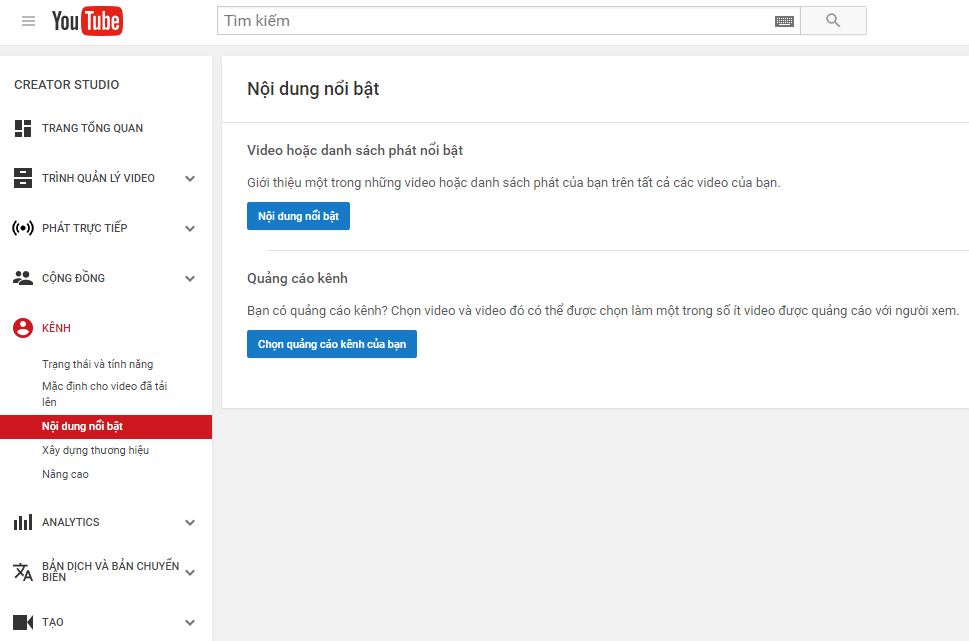This screenshot has width=969, height=641.
Task: Expand the Cộng đồng menu chevron
Action: click(x=190, y=277)
